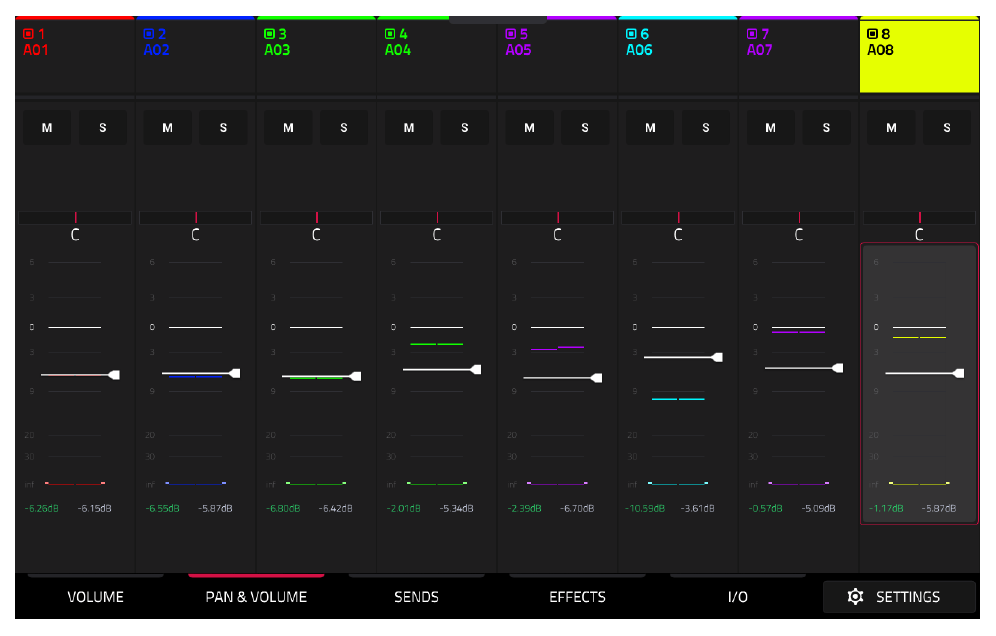Go to the EFFECTS tab
The width and height of the screenshot is (996, 636).
coord(577,597)
